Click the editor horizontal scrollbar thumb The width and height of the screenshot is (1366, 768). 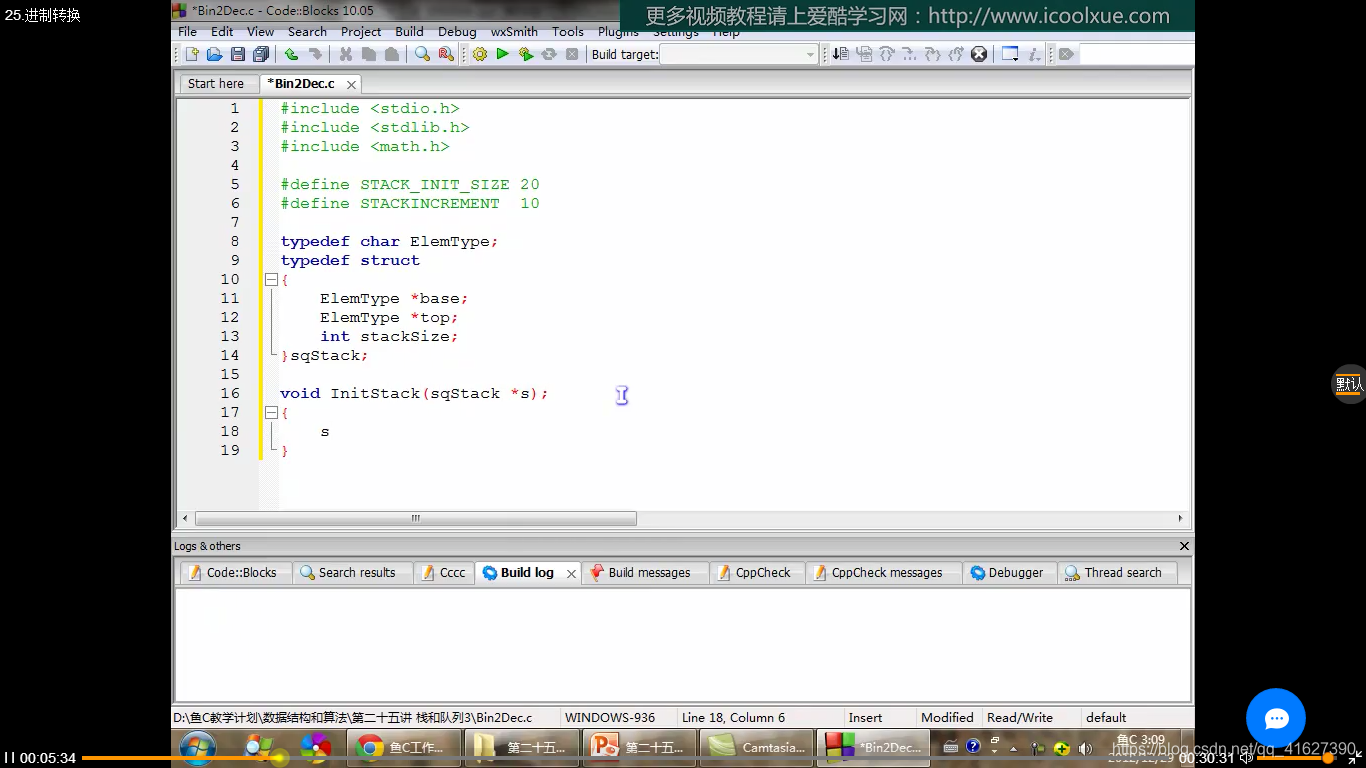(415, 519)
